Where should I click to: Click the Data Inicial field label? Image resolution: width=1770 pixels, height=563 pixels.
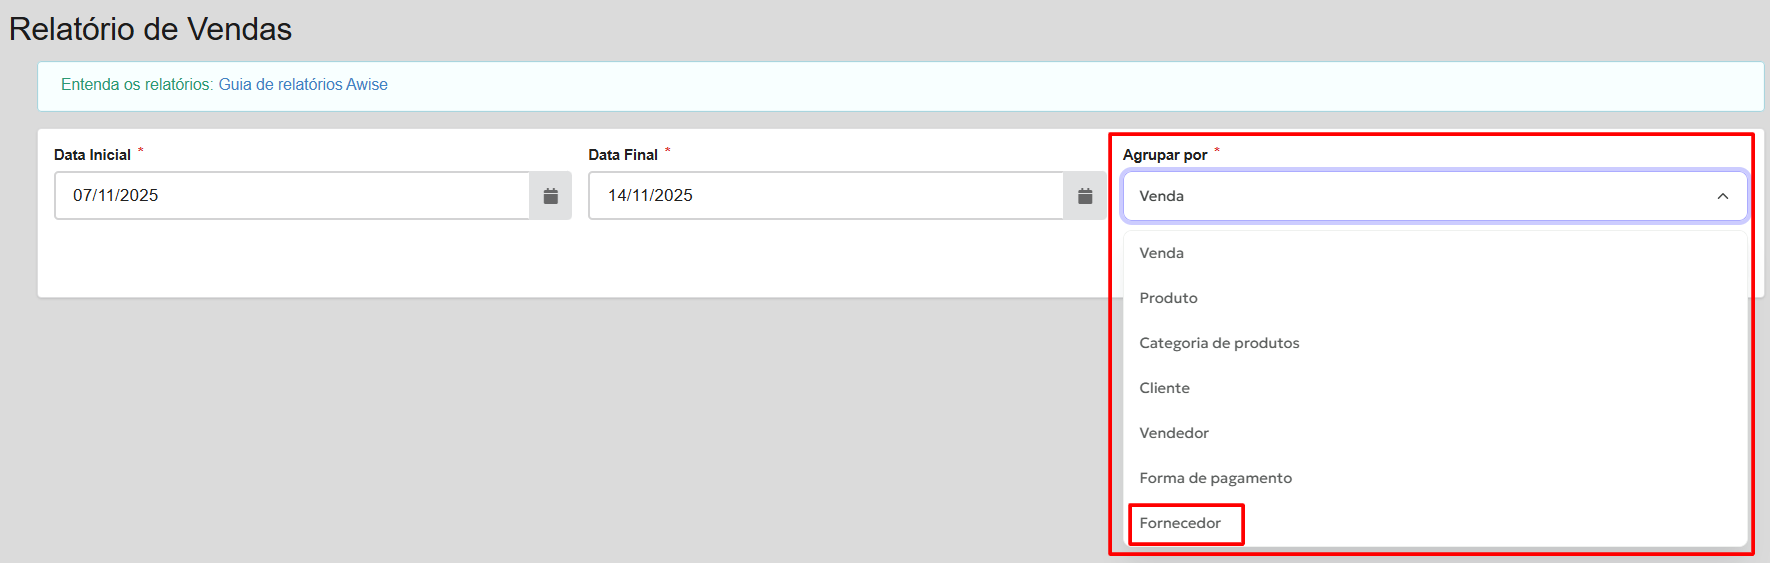pyautogui.click(x=92, y=155)
